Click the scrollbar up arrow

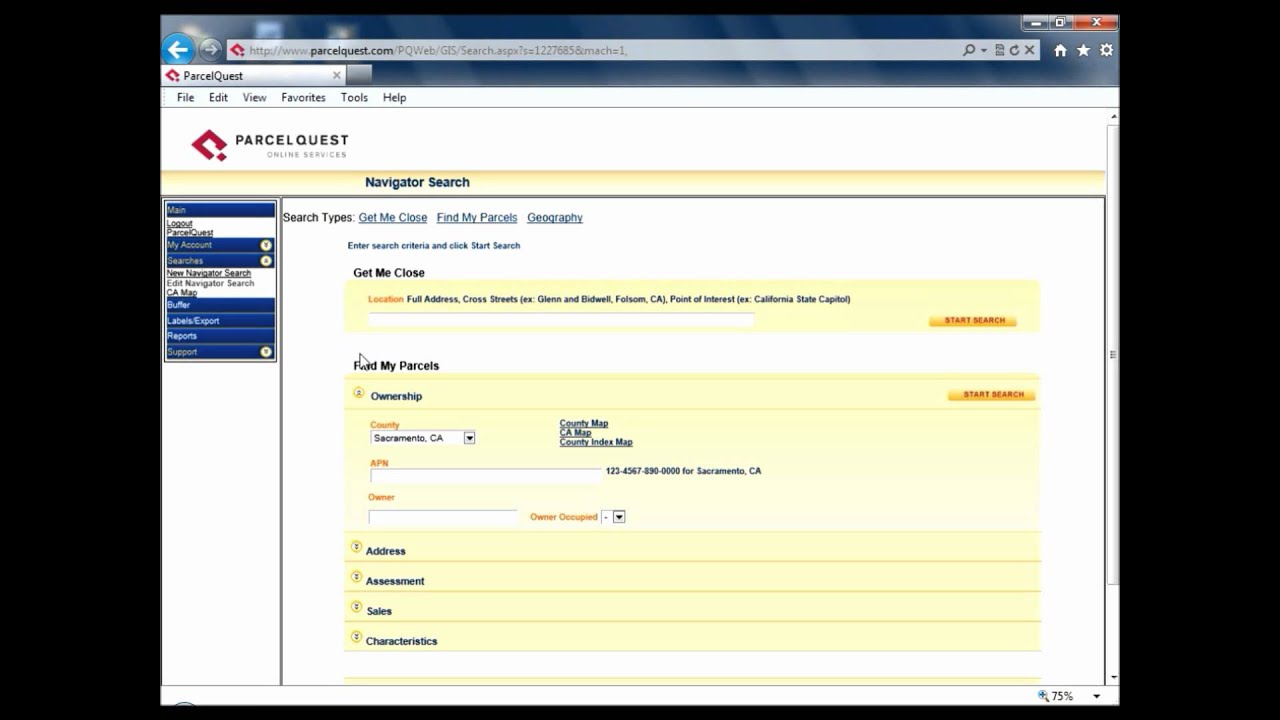(x=1112, y=116)
